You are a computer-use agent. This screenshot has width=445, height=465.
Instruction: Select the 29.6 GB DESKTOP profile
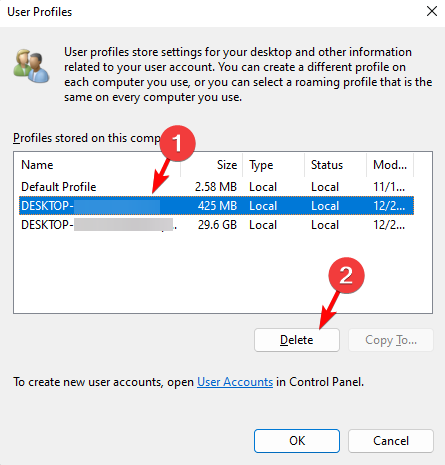coord(217,225)
